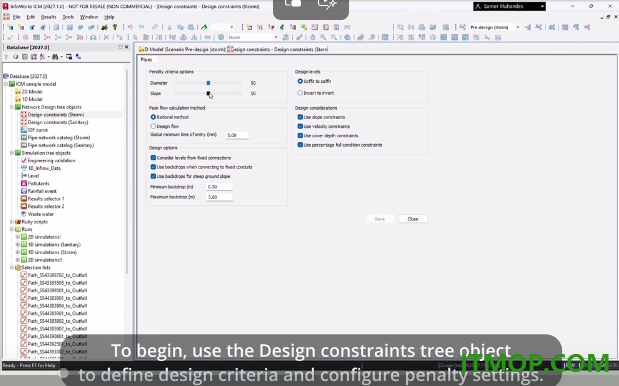
Task: Click the globe icon beside Node dropdown
Action: [221, 37]
